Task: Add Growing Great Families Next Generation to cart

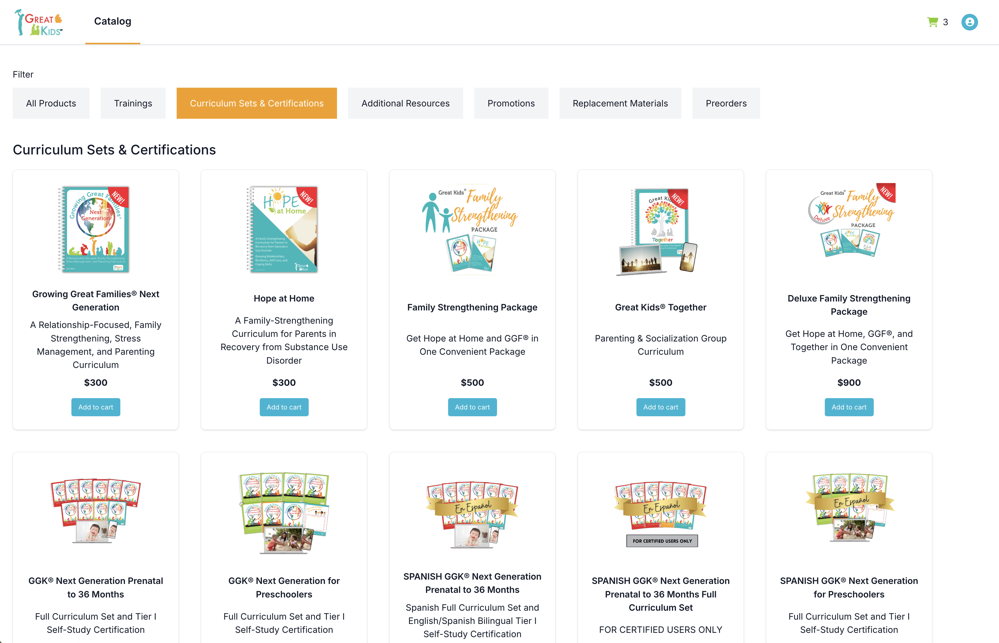Action: point(96,407)
